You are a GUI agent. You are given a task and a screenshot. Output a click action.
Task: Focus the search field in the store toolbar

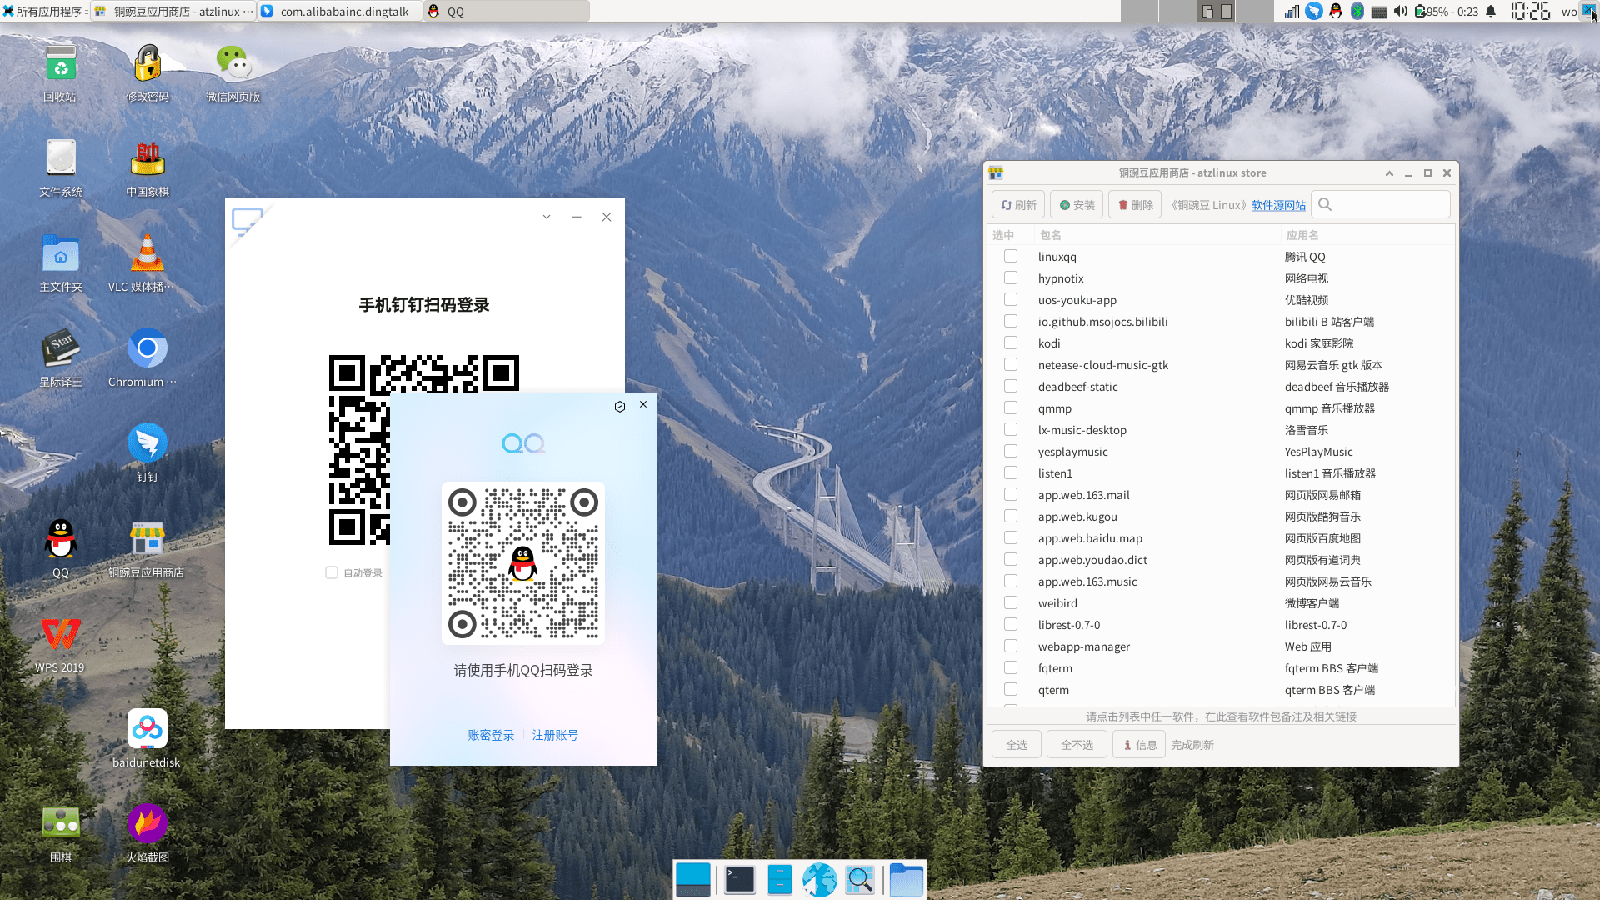tap(1381, 204)
